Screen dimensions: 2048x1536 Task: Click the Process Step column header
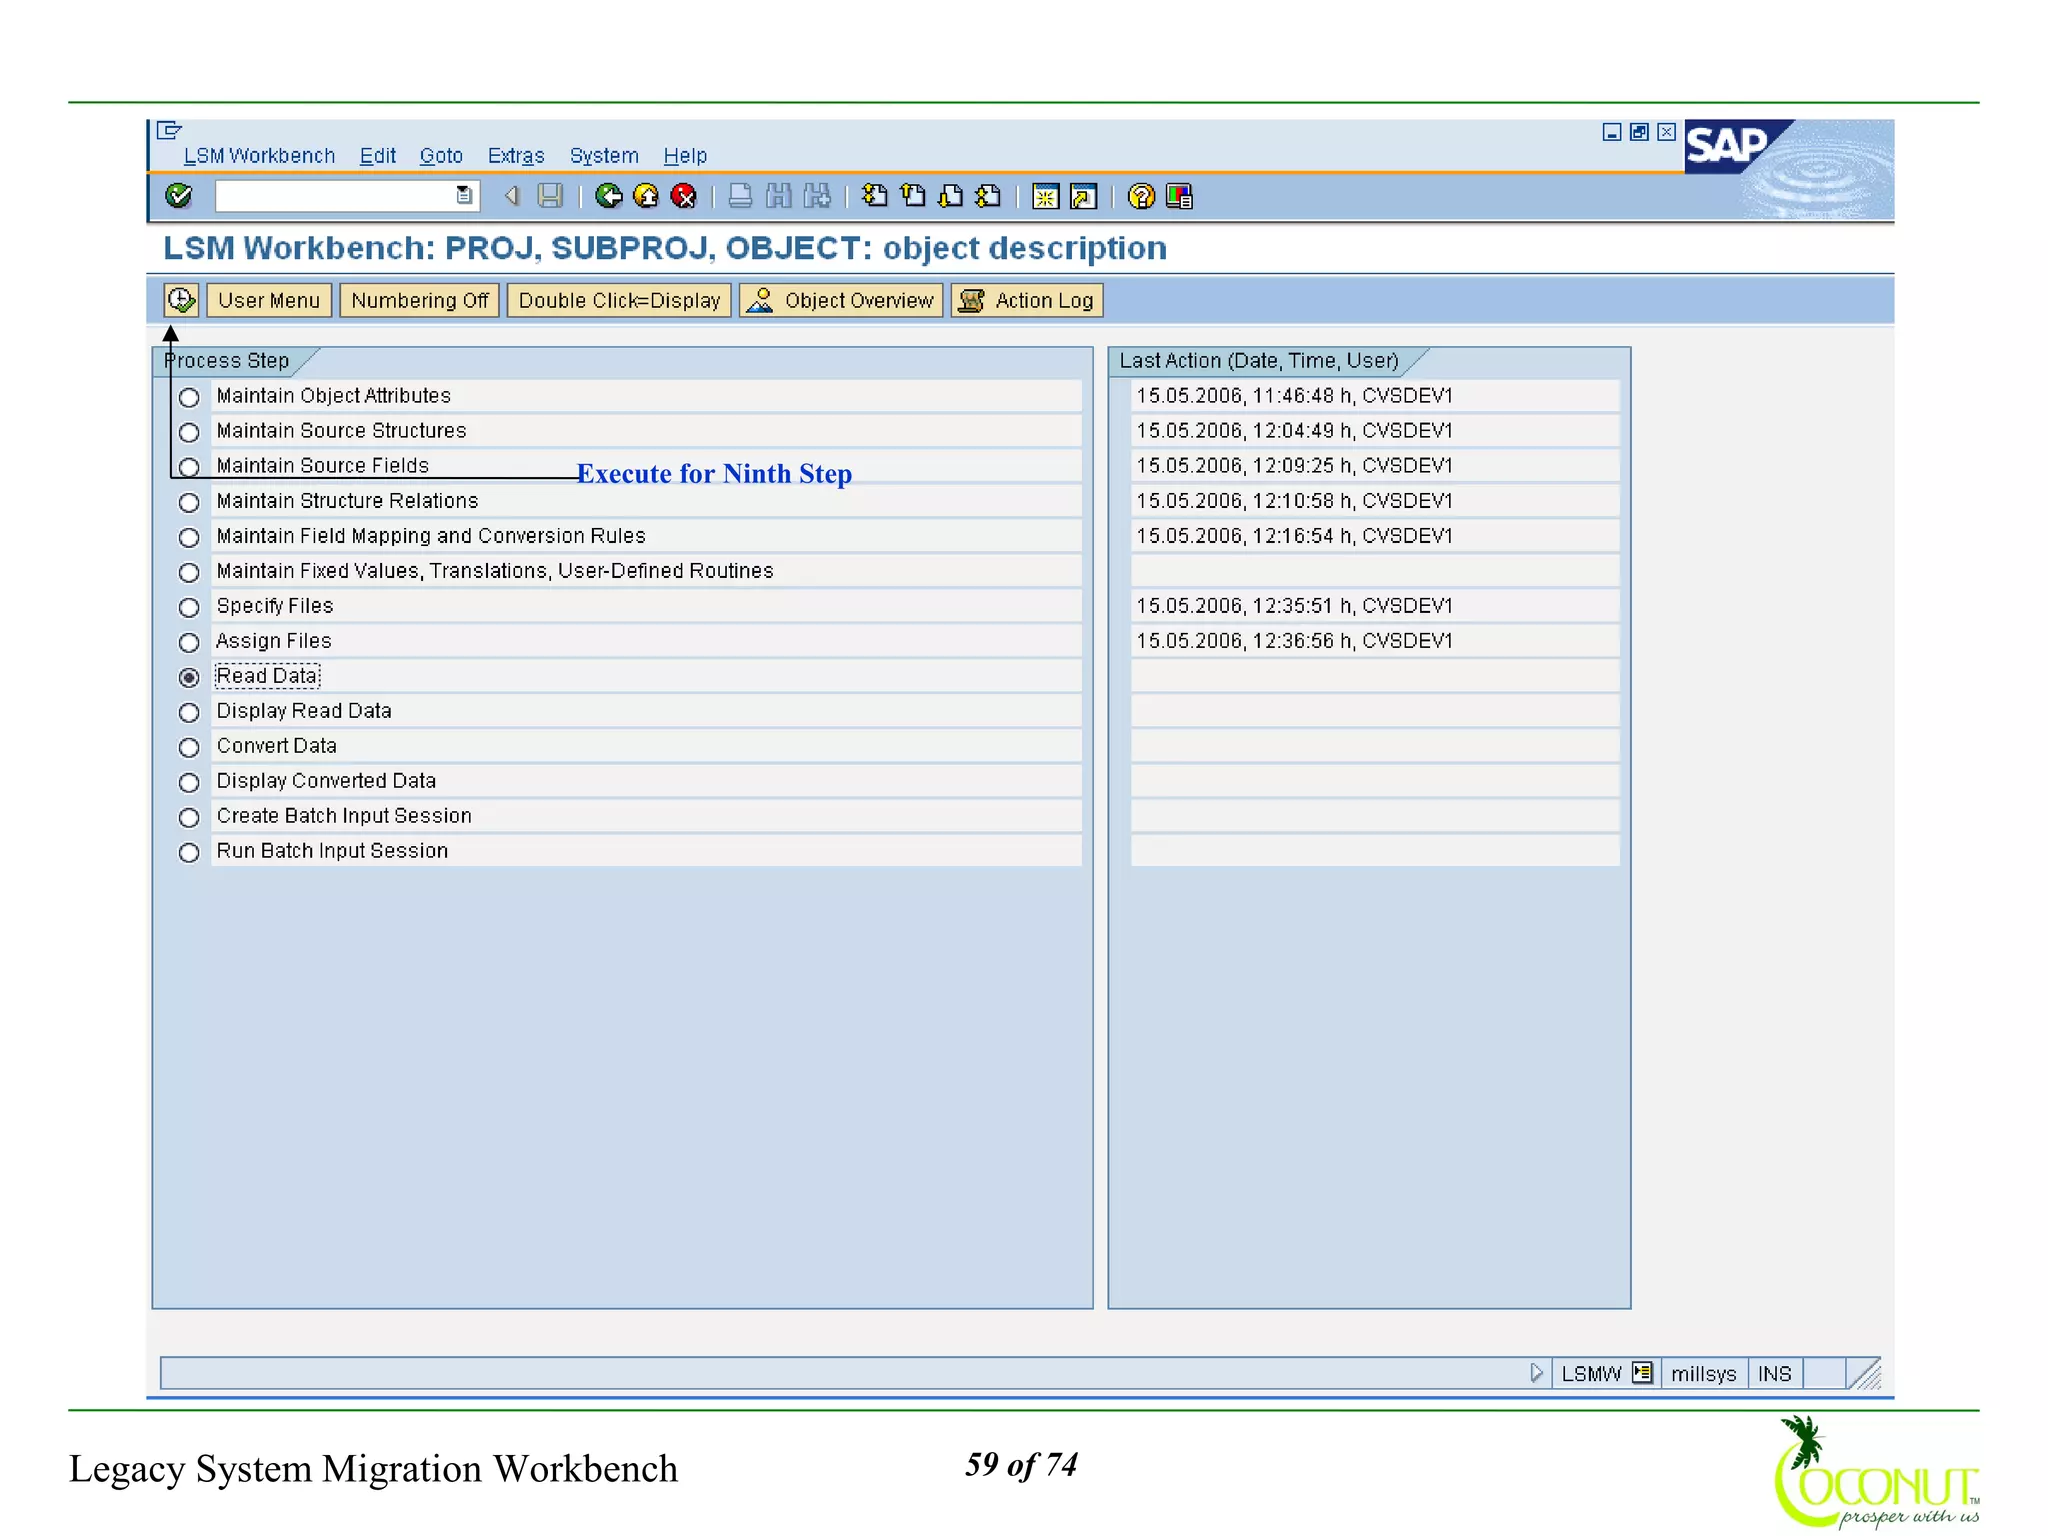click(227, 360)
